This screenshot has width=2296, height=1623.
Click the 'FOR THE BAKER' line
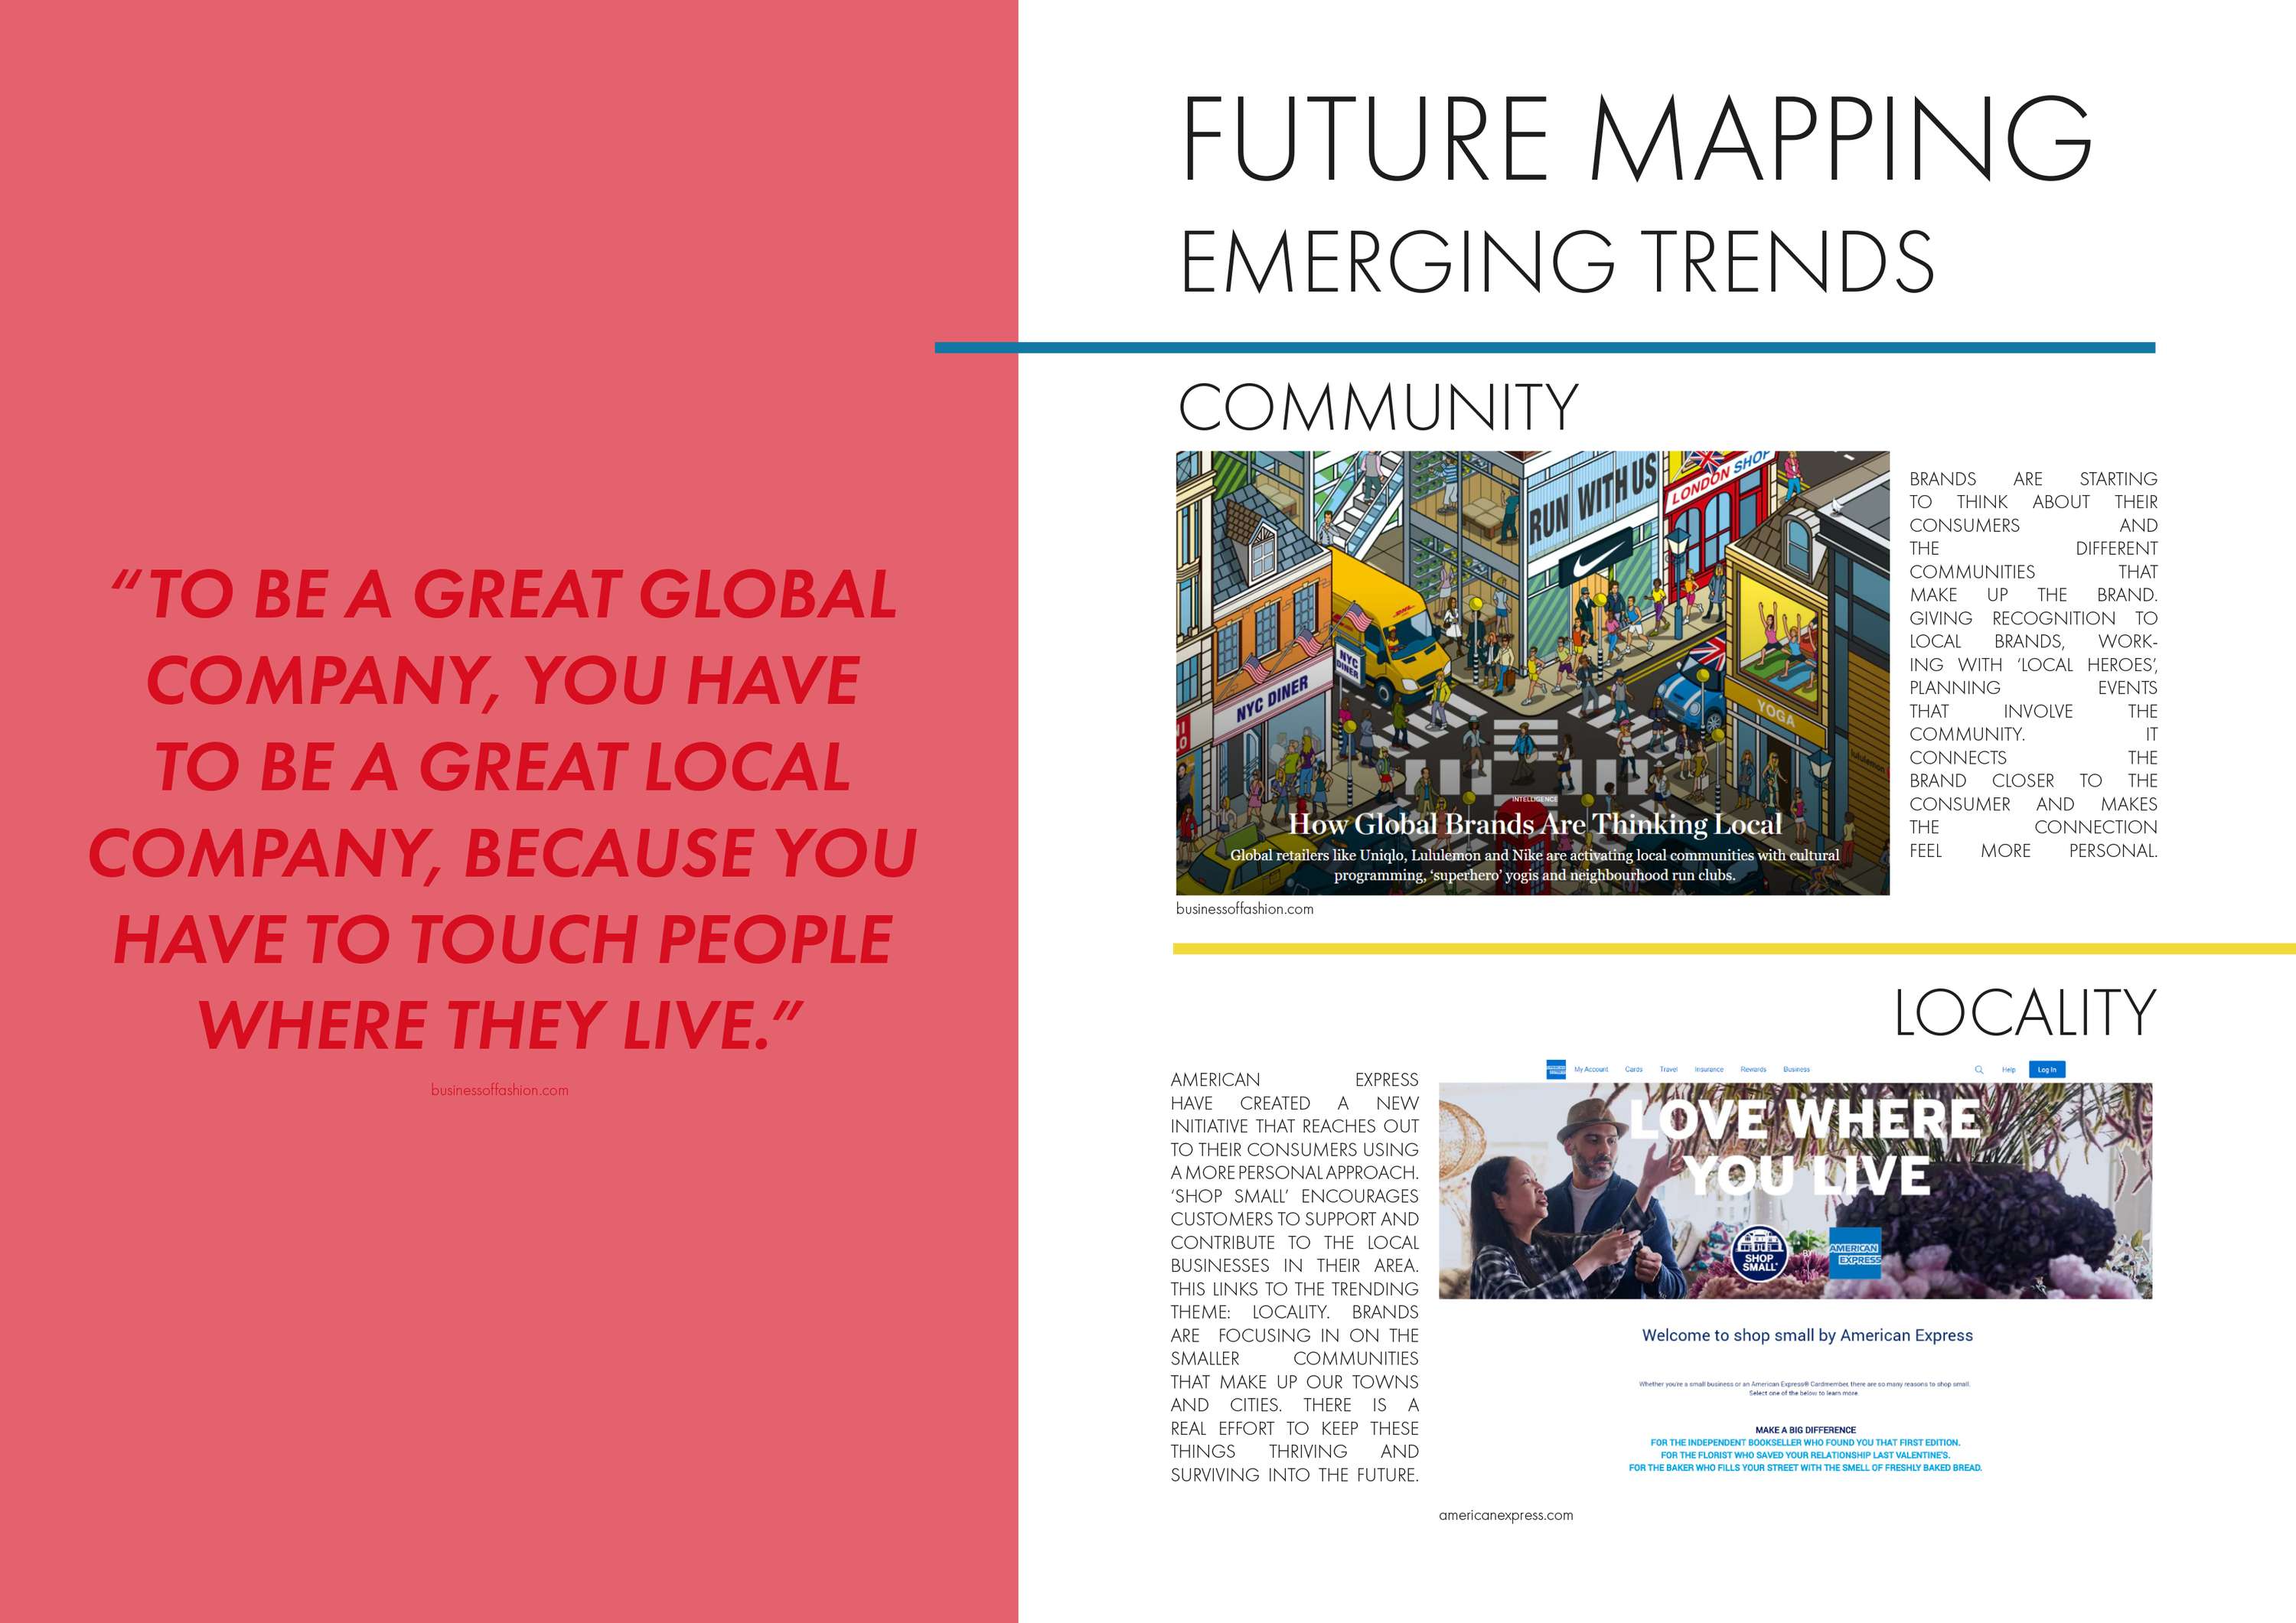point(1805,1468)
